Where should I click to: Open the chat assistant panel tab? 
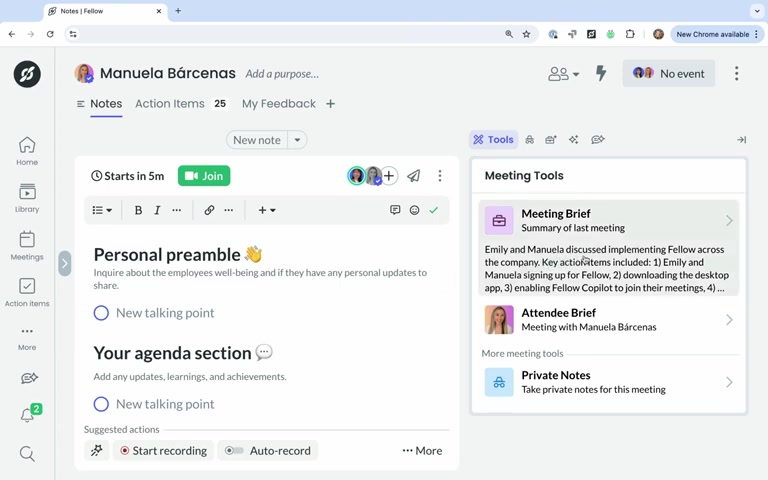pos(598,140)
